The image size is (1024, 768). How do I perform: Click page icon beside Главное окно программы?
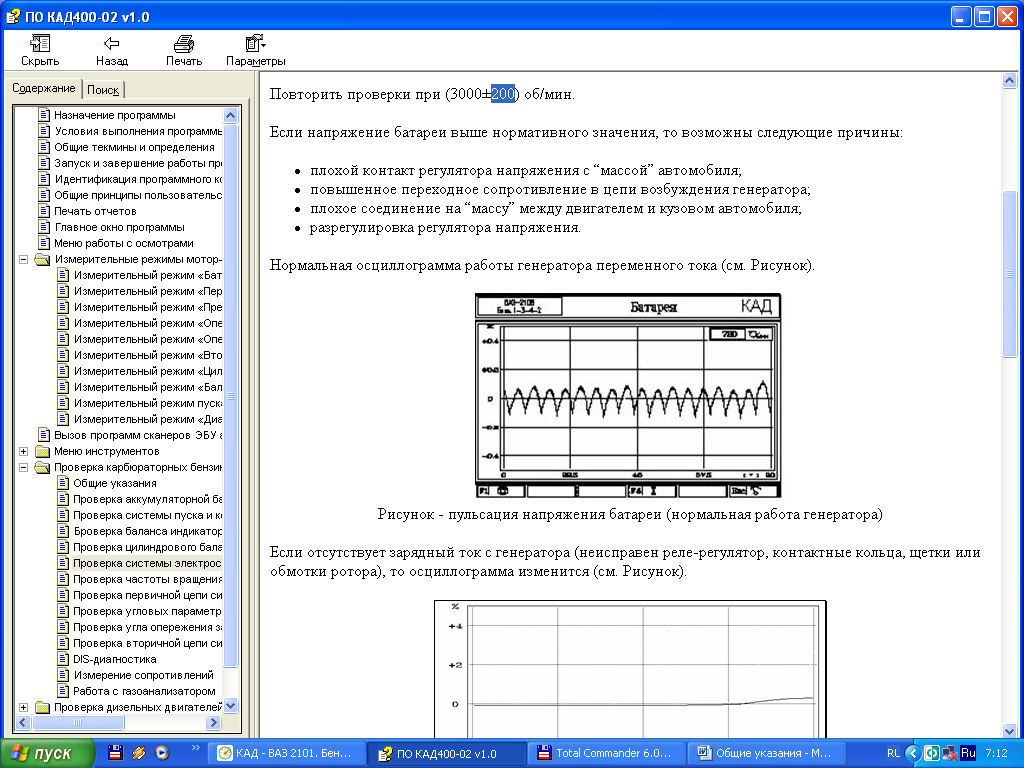coord(44,227)
